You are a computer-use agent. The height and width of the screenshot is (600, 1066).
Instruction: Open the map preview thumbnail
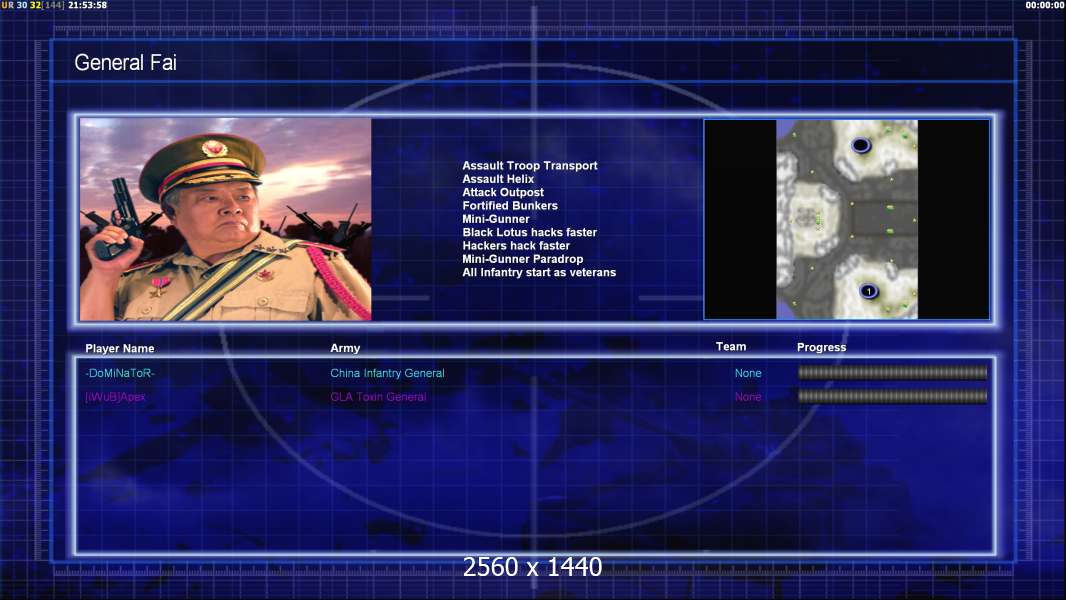[x=846, y=219]
